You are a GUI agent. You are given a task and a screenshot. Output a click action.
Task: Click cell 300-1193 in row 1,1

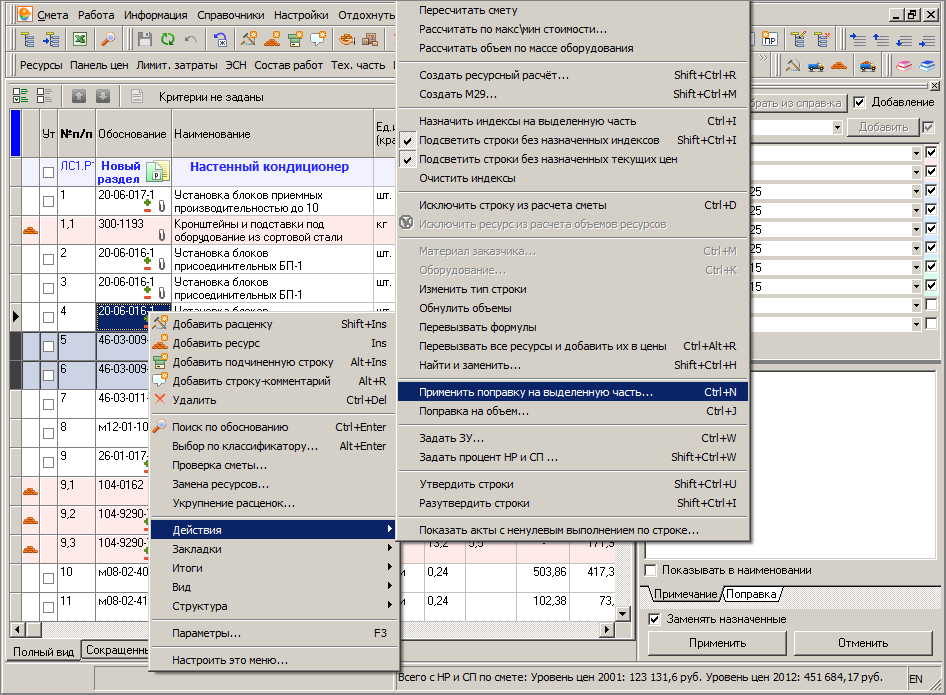[133, 230]
